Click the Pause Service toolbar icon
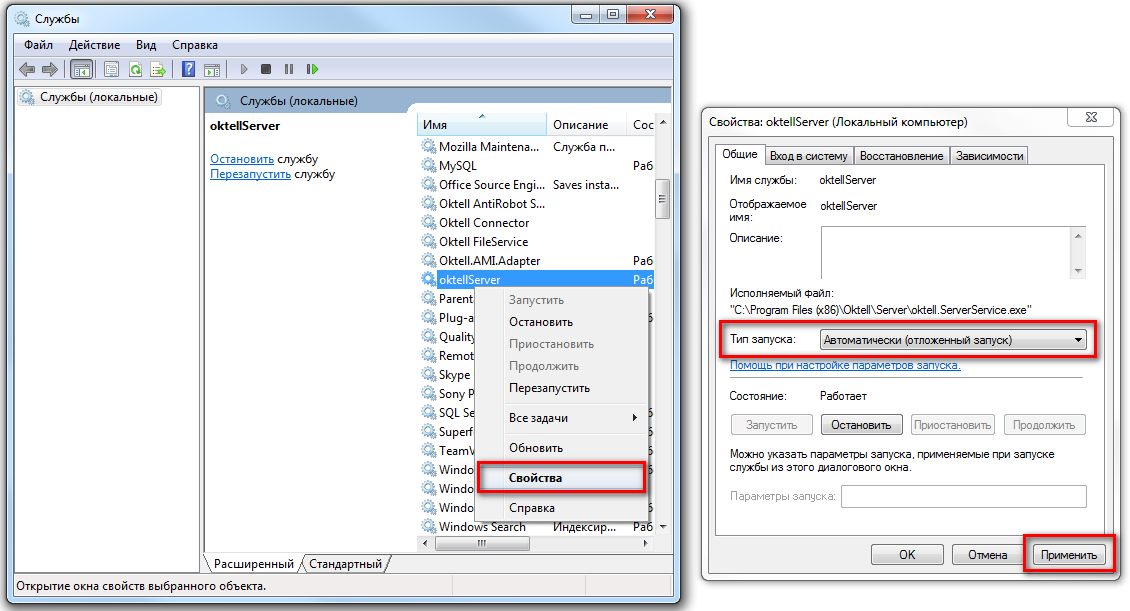The height and width of the screenshot is (611, 1130). 289,69
